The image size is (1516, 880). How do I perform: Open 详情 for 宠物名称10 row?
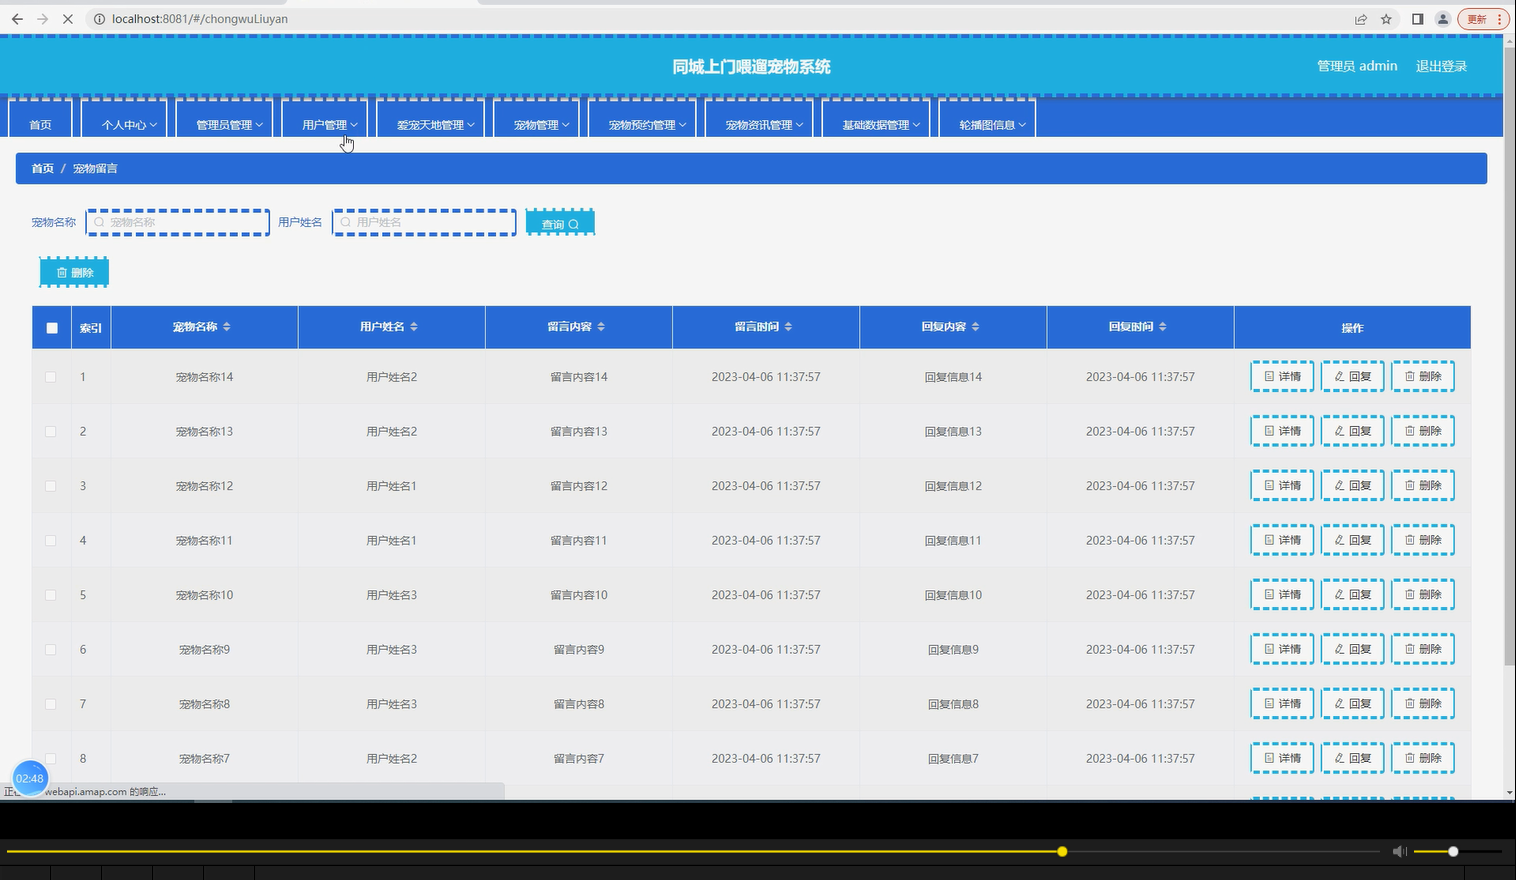(1283, 595)
